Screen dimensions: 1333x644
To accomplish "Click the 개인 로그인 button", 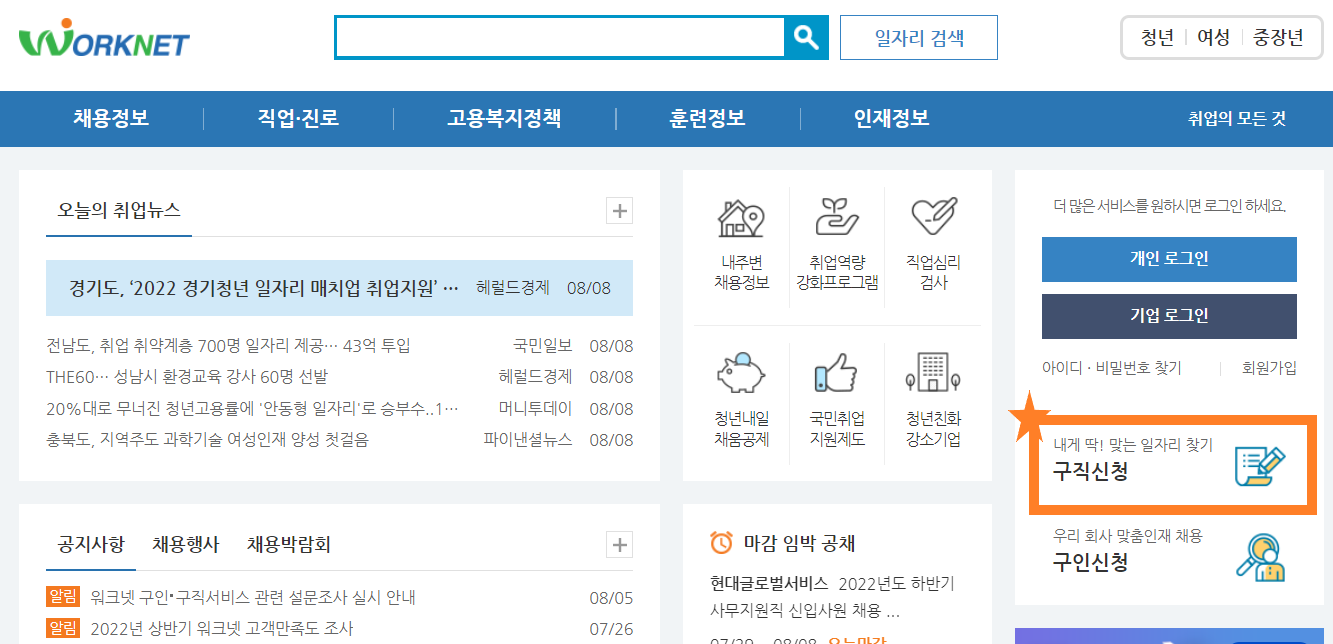I will pyautogui.click(x=1169, y=259).
